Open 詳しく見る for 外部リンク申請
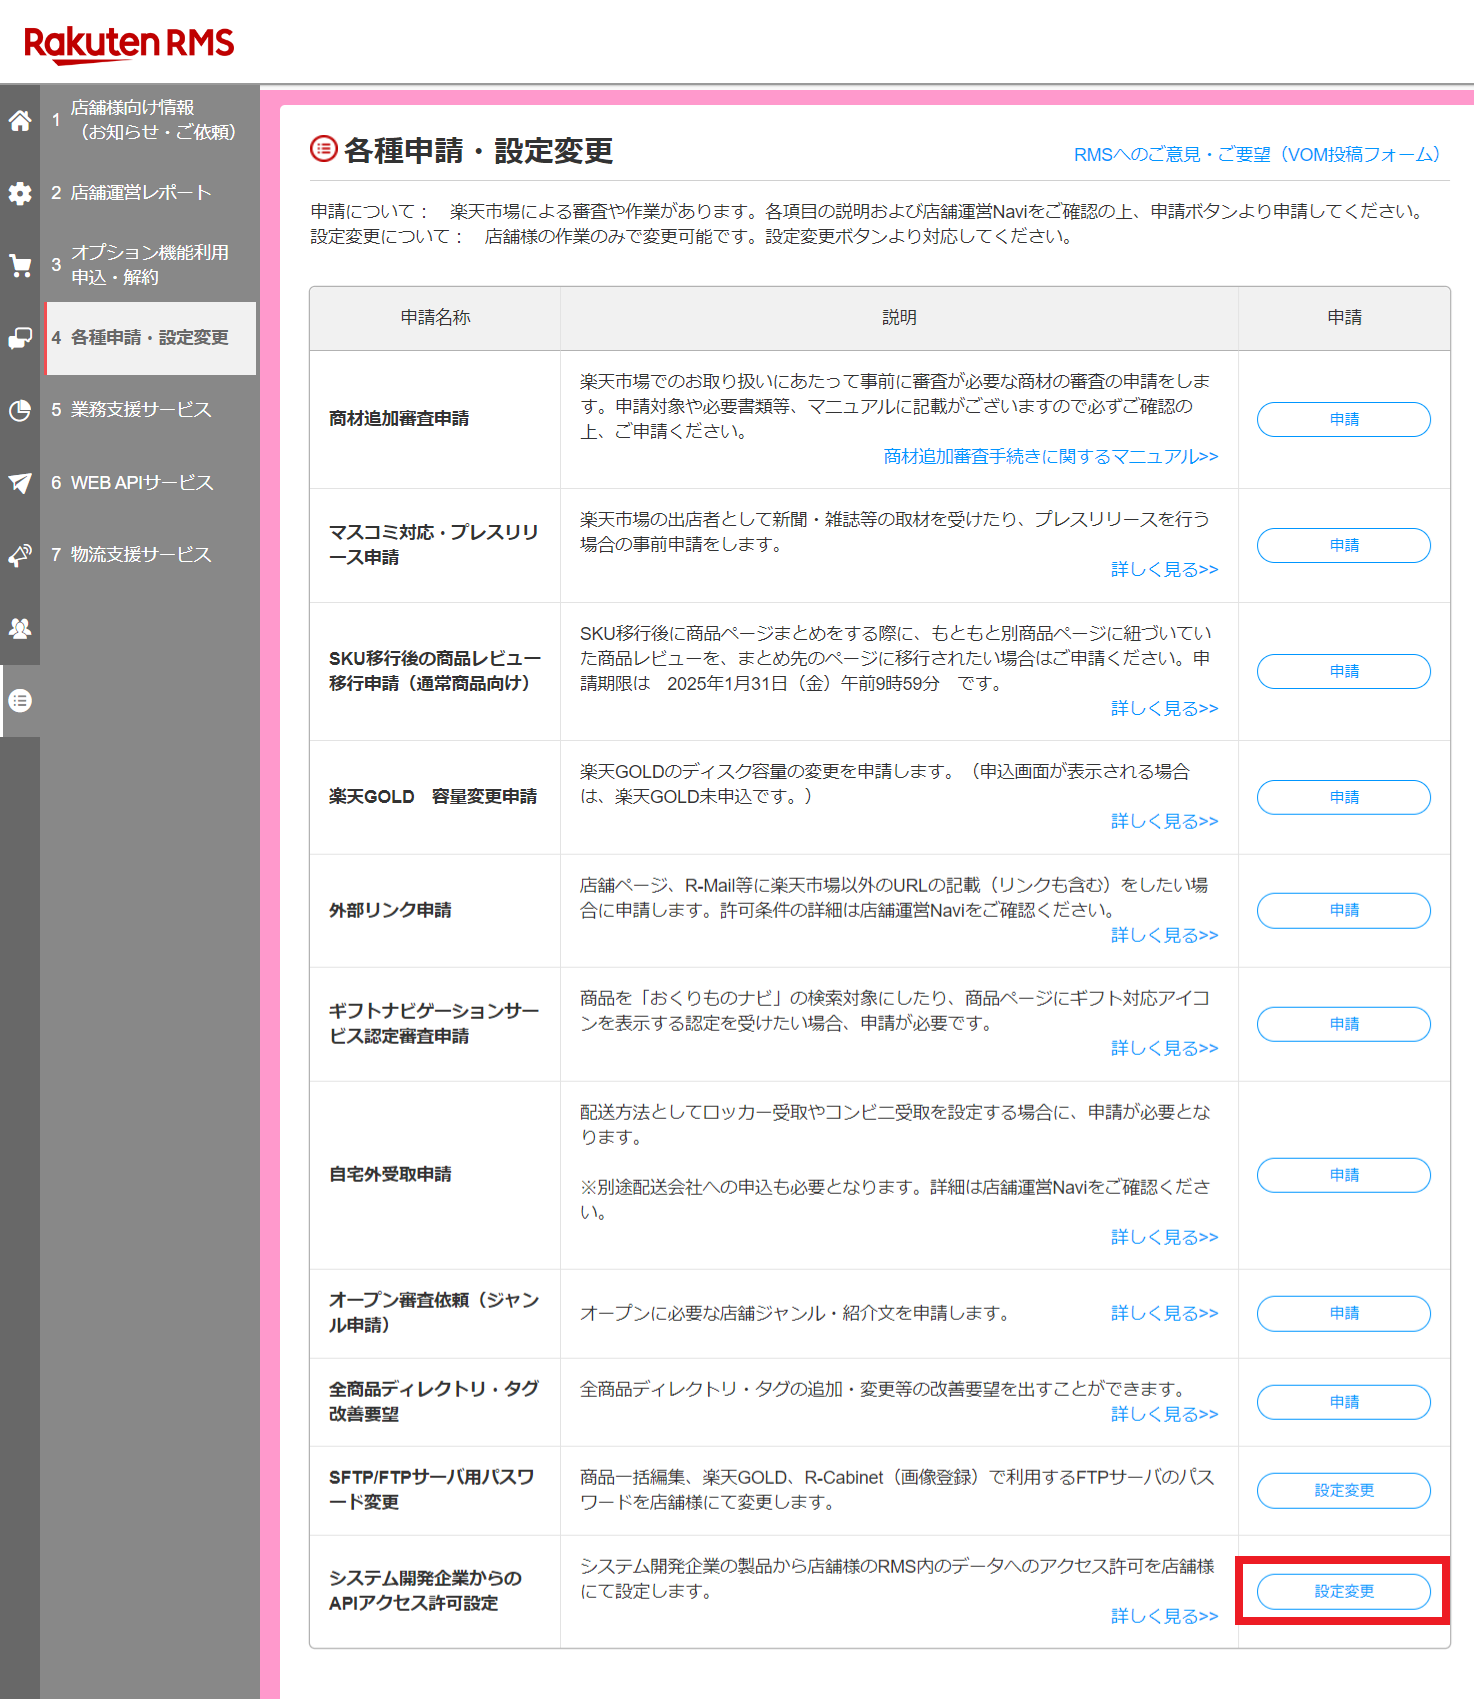Viewport: 1474px width, 1699px height. (x=1165, y=935)
